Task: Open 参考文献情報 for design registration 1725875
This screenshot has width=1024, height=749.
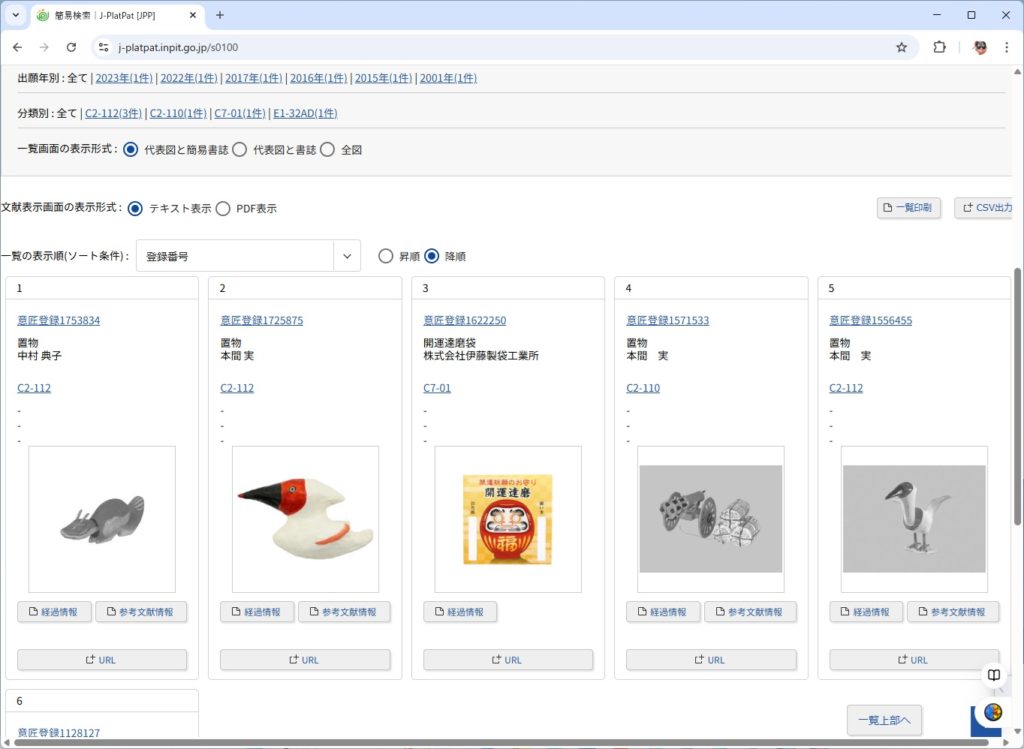Action: [345, 612]
